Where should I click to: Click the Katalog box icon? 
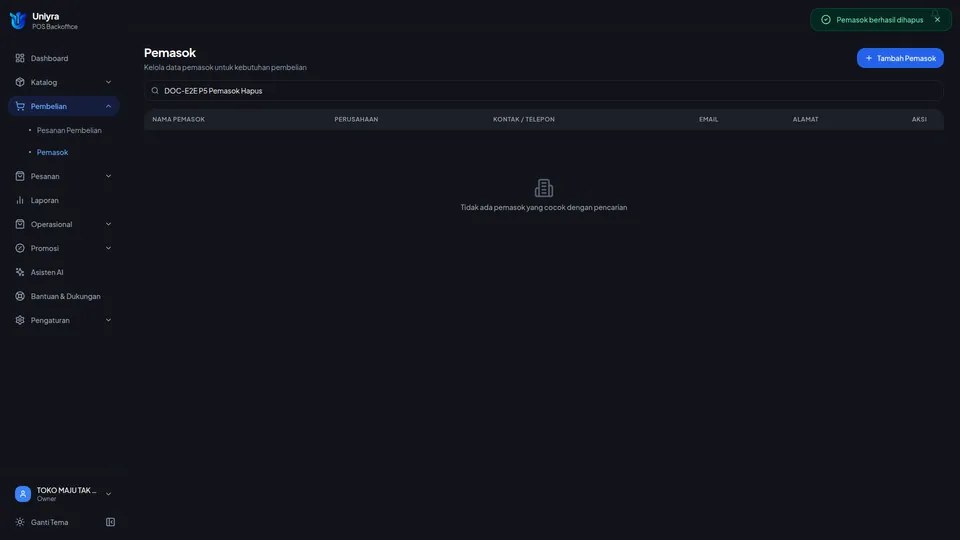tap(20, 82)
